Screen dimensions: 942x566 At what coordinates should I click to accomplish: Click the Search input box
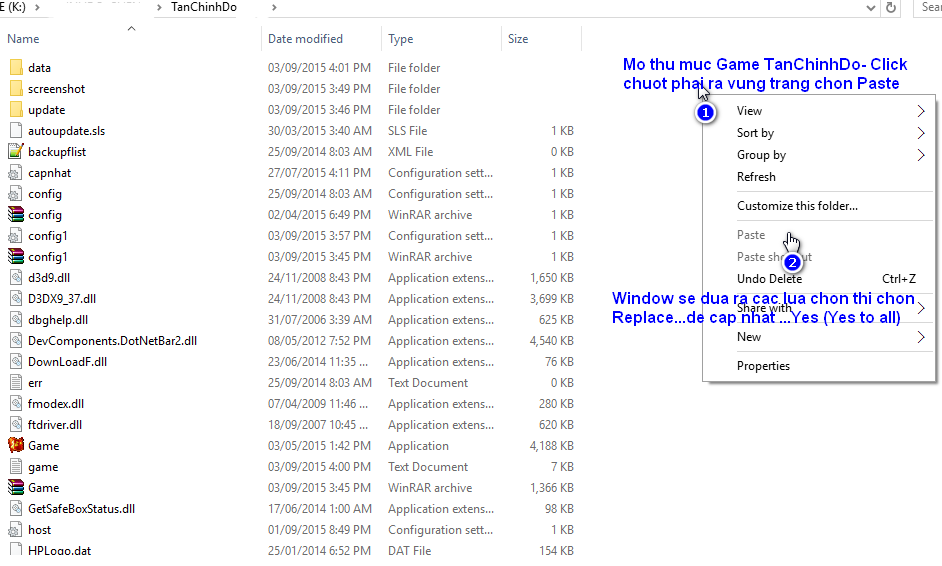point(928,7)
